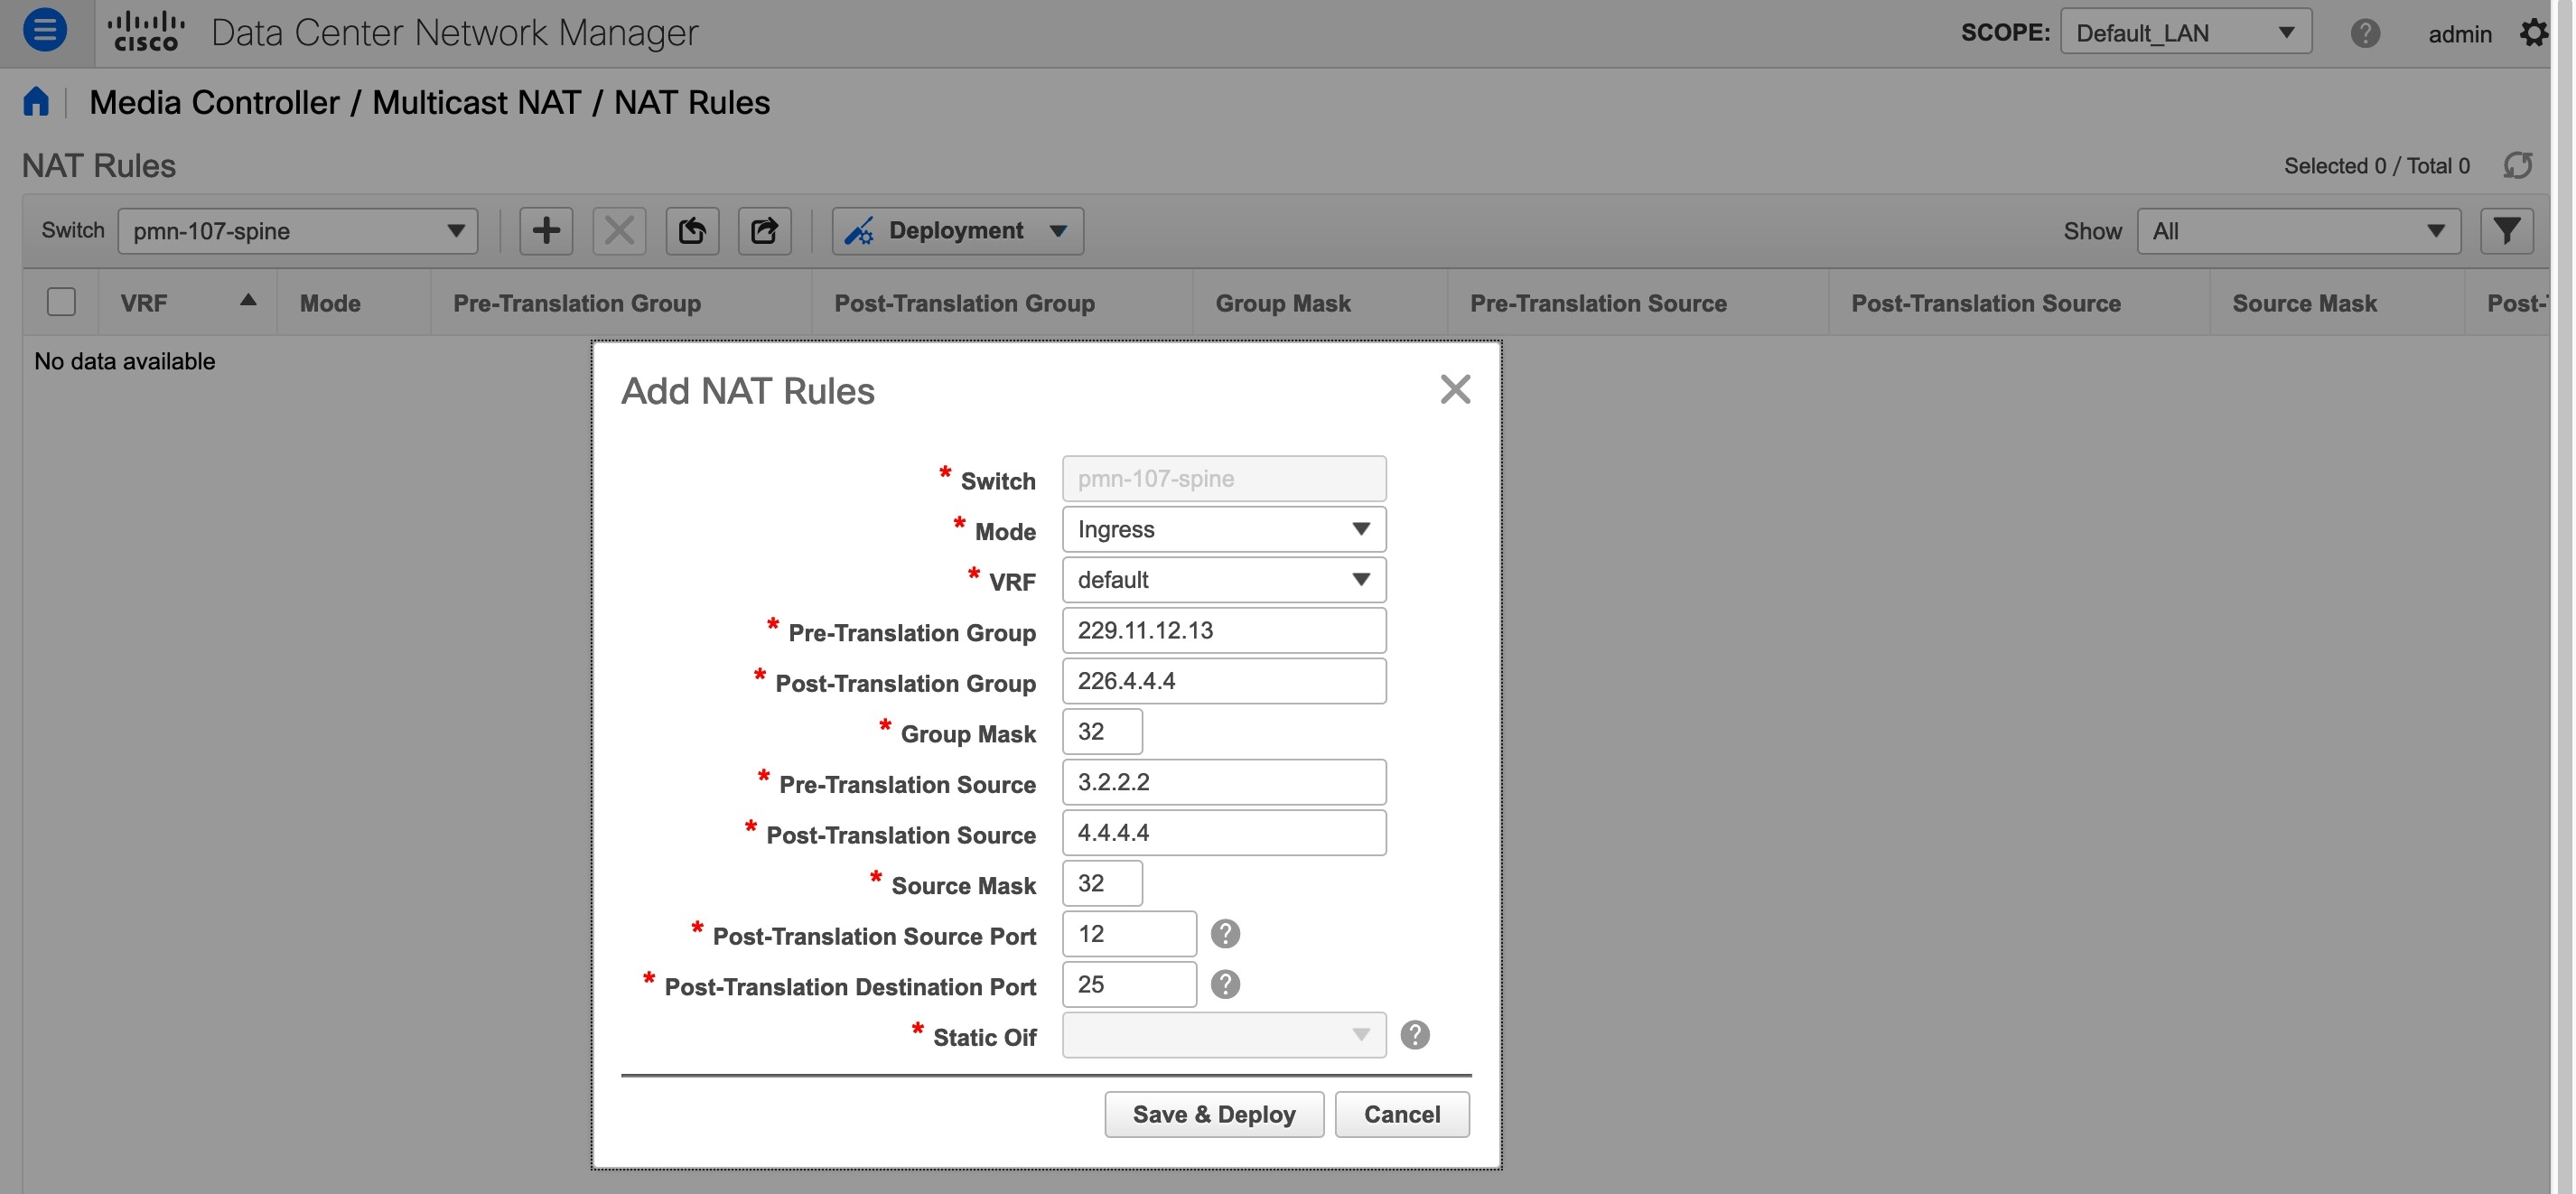Click the Post-Translation Source Port field
Image resolution: width=2576 pixels, height=1194 pixels.
click(x=1129, y=934)
